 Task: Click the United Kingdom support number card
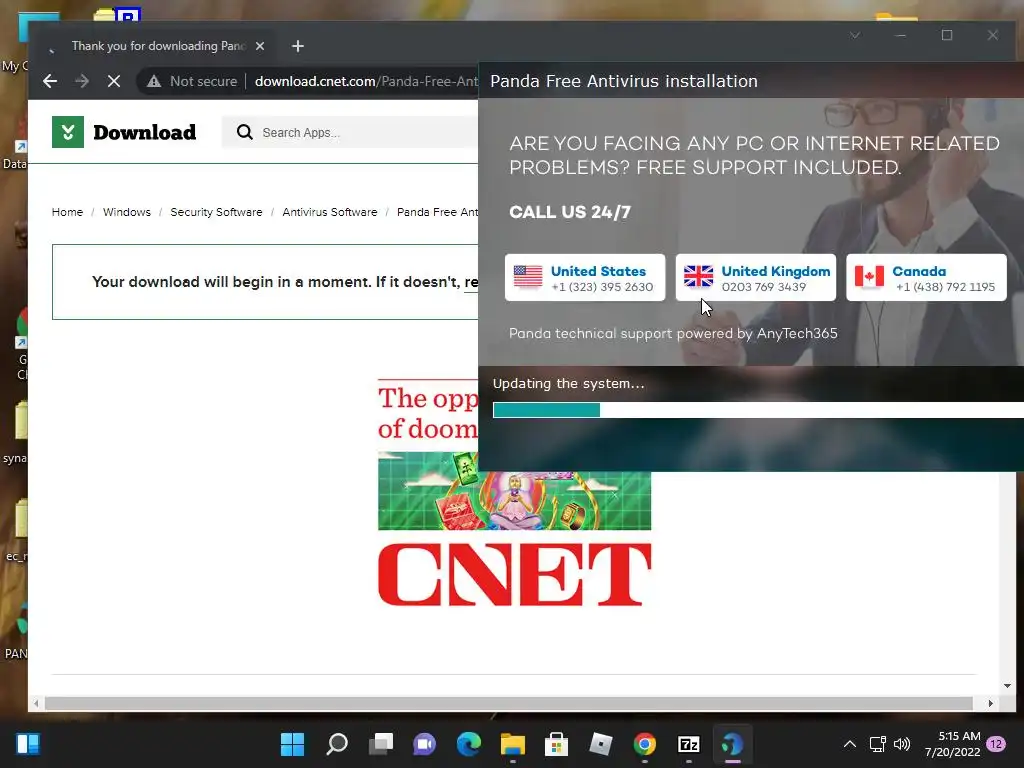(x=756, y=278)
